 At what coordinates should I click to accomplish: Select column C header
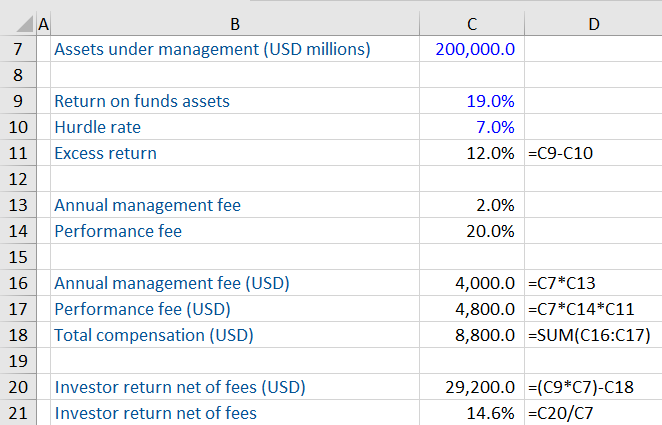(x=471, y=21)
